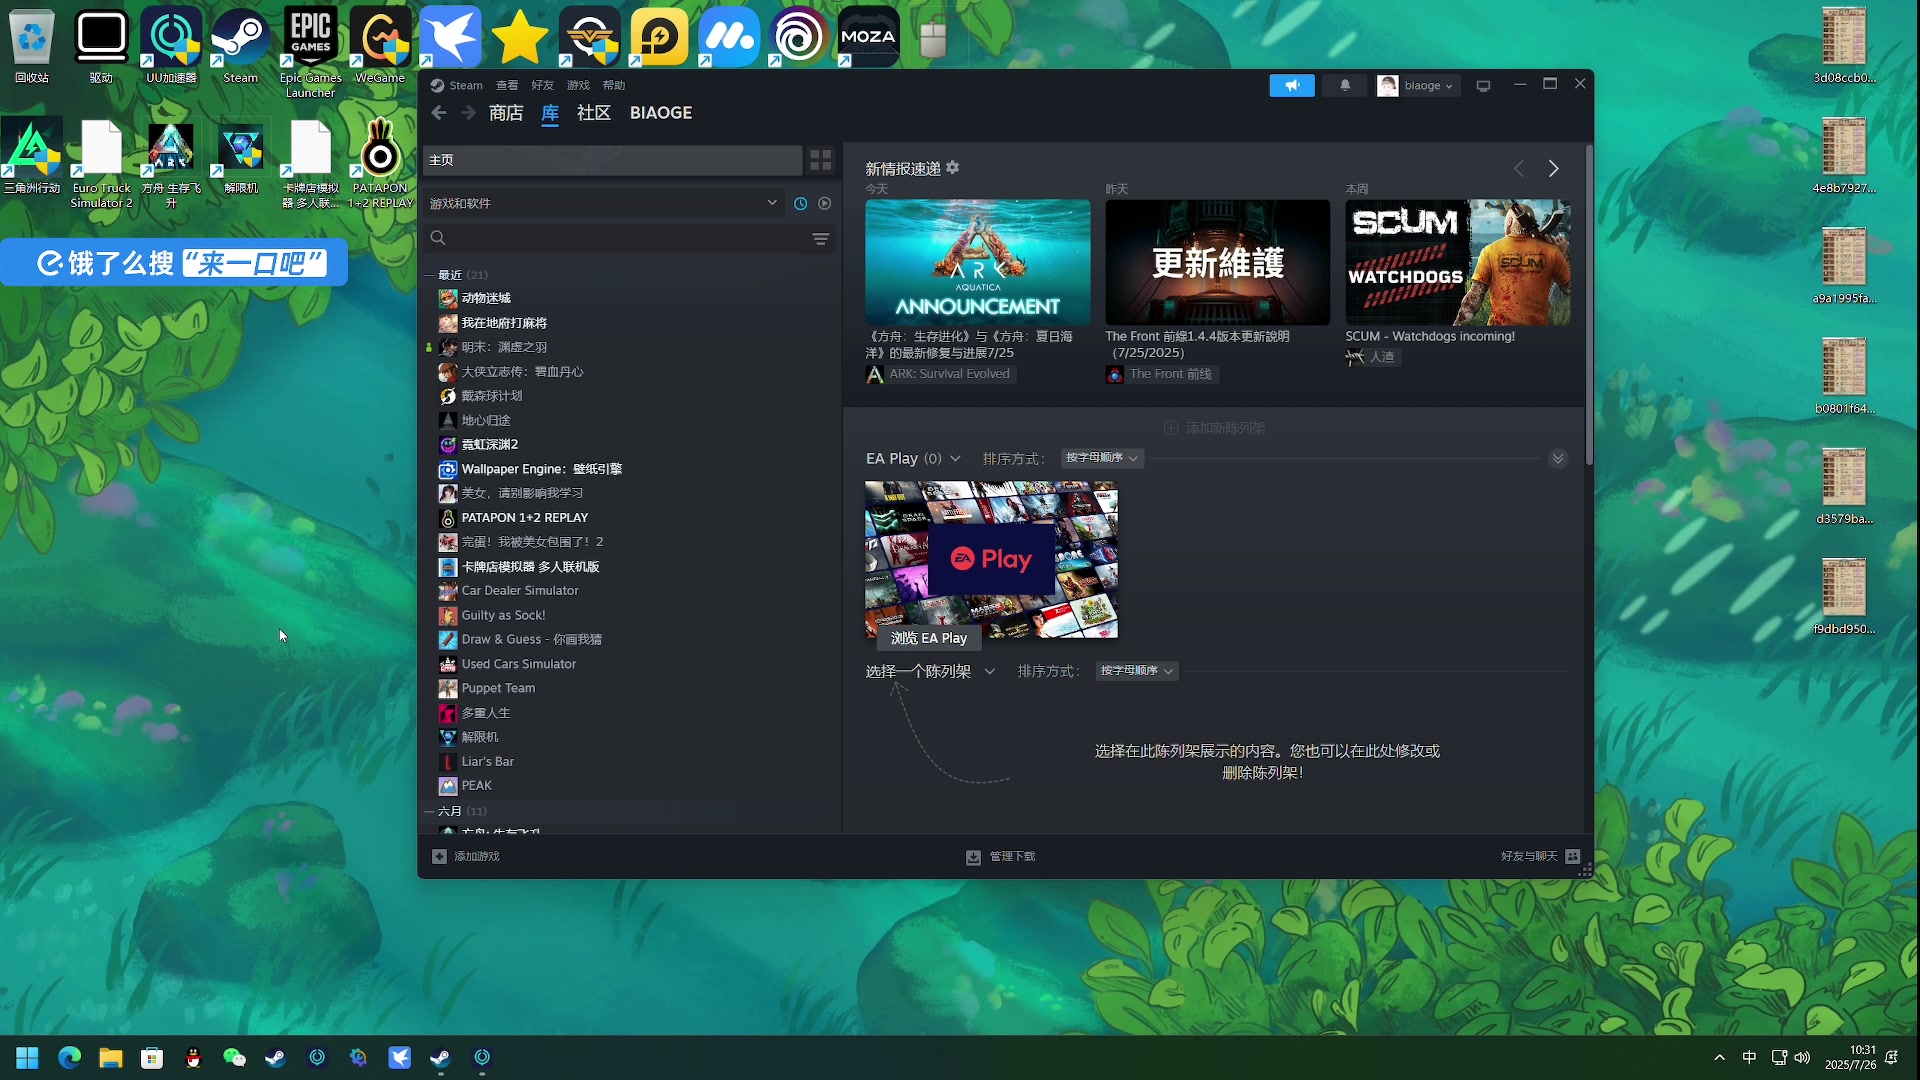Go back with the left arrow in Steam
The width and height of the screenshot is (1920, 1080).
(x=438, y=113)
